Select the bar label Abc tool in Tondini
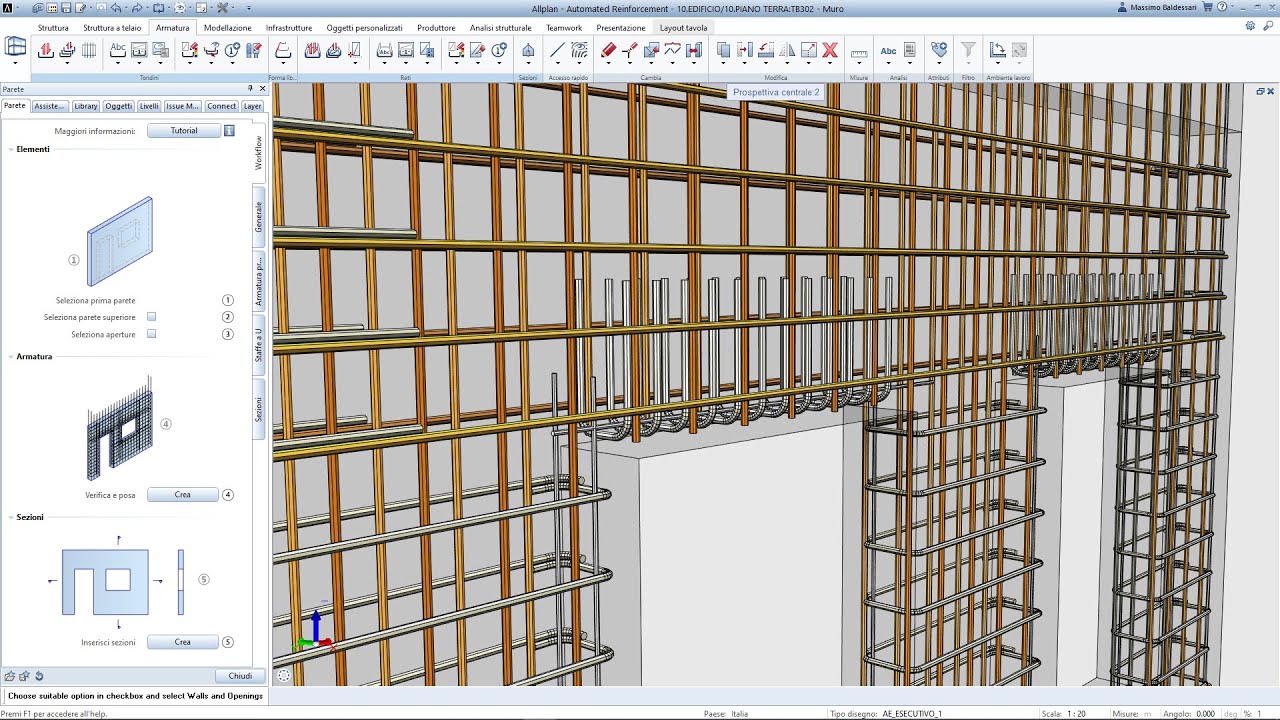Screen dimensions: 1280x720 pyautogui.click(x=118, y=49)
